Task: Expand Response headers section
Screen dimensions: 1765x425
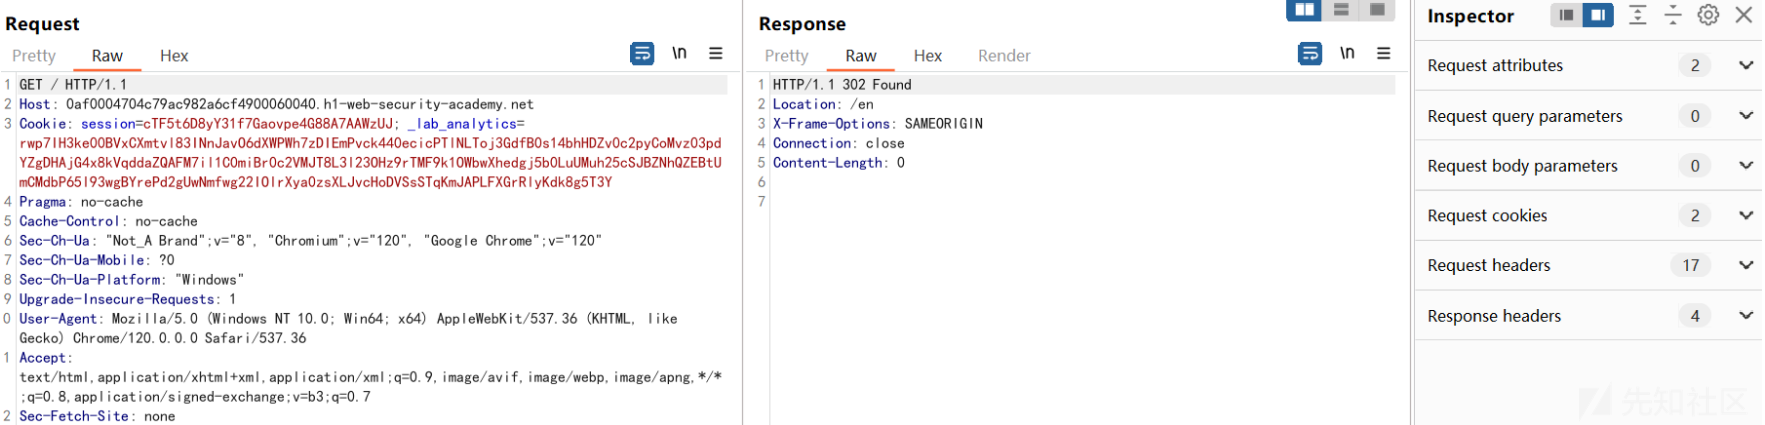Action: (x=1588, y=315)
